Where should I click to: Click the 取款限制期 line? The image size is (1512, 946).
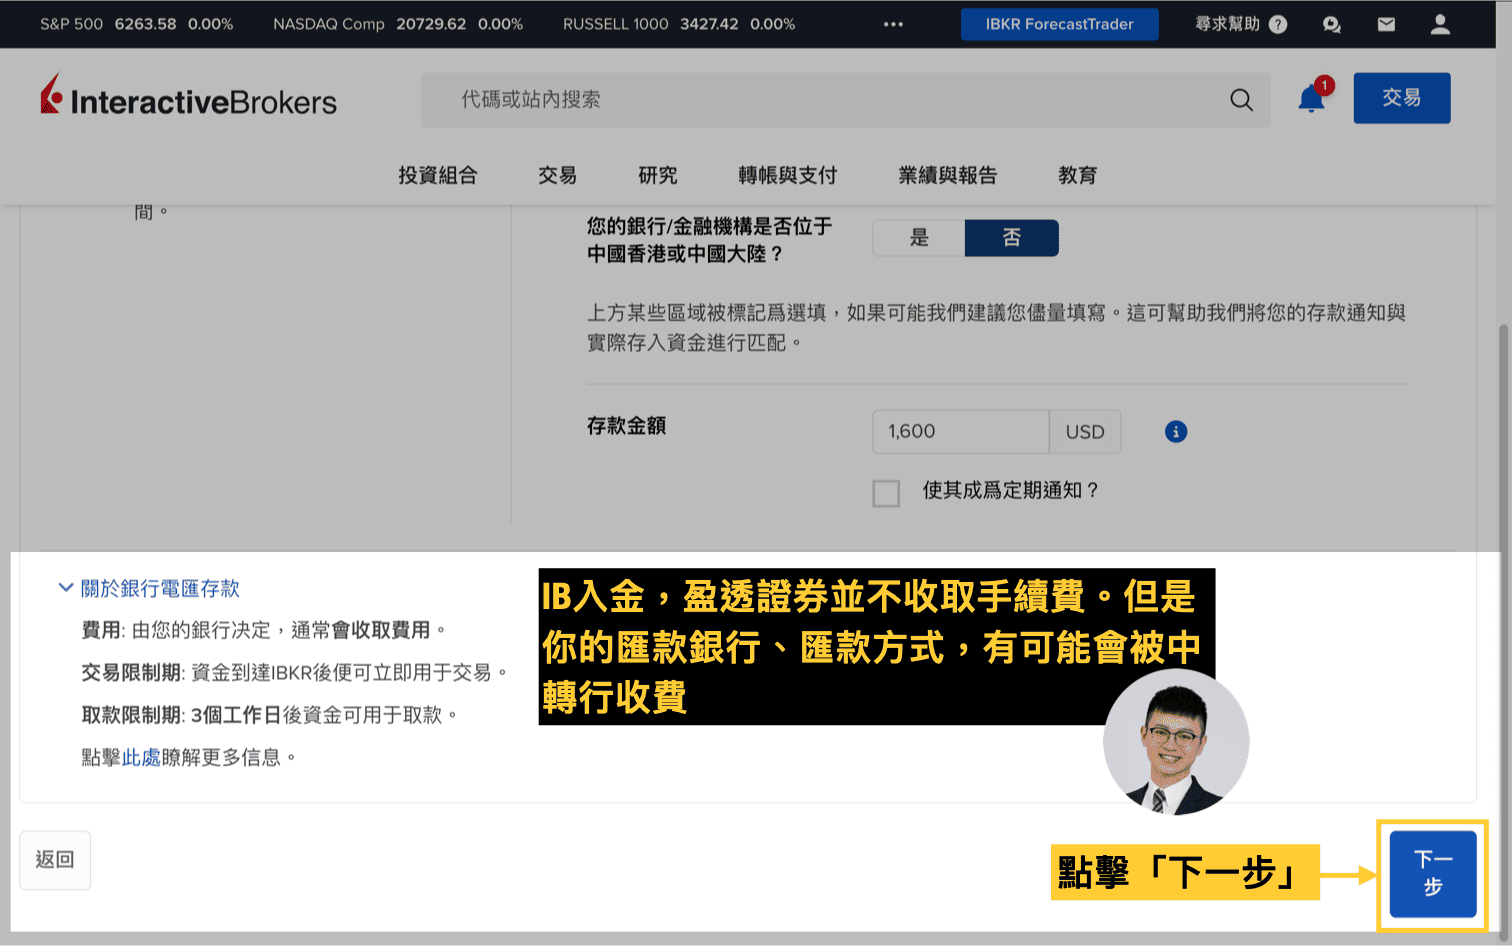click(270, 715)
